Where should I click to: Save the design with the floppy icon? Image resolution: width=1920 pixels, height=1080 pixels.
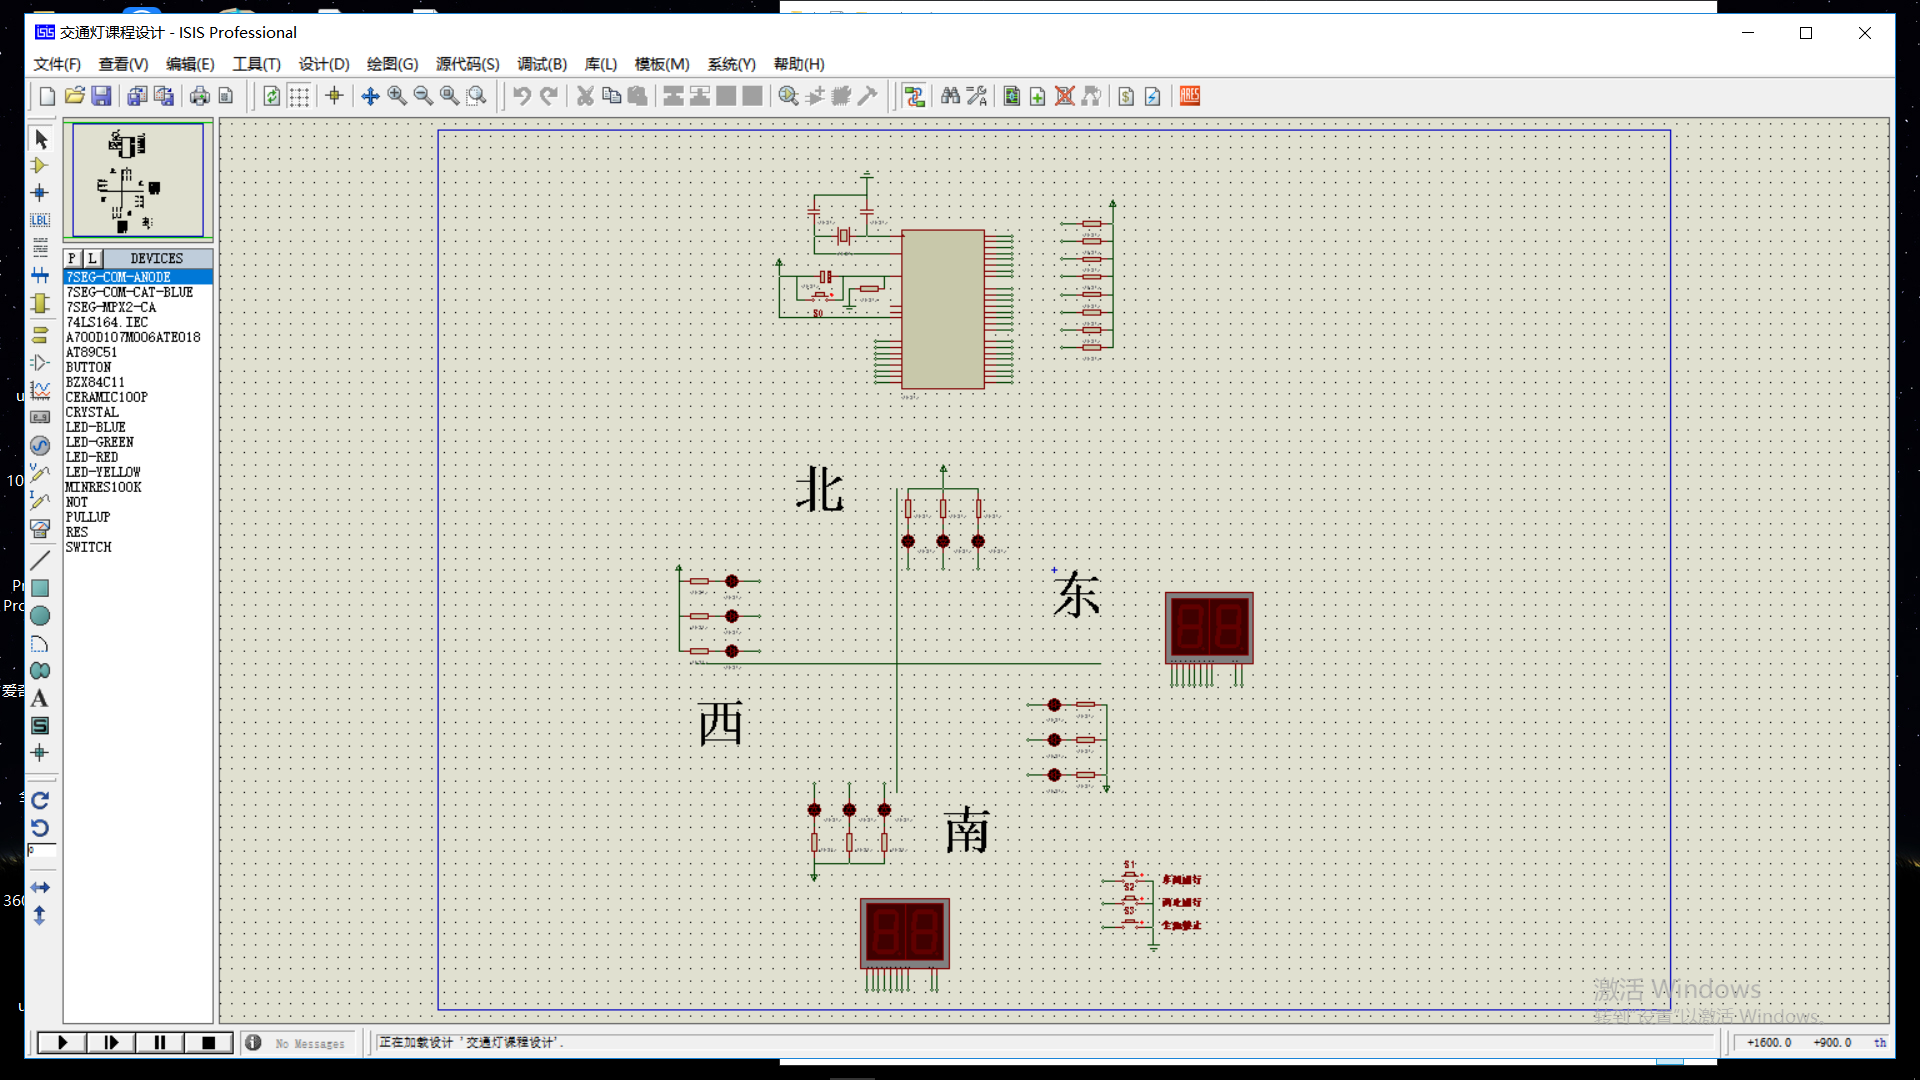point(101,96)
